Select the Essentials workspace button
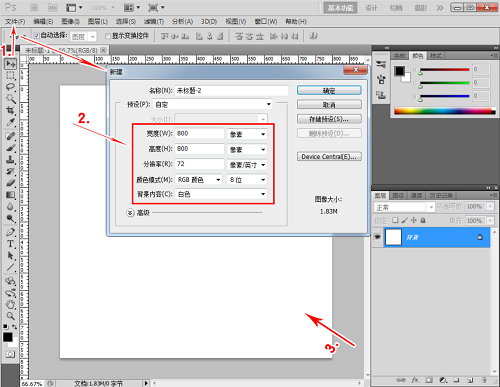Viewport: 500px width, 387px height. coord(340,8)
